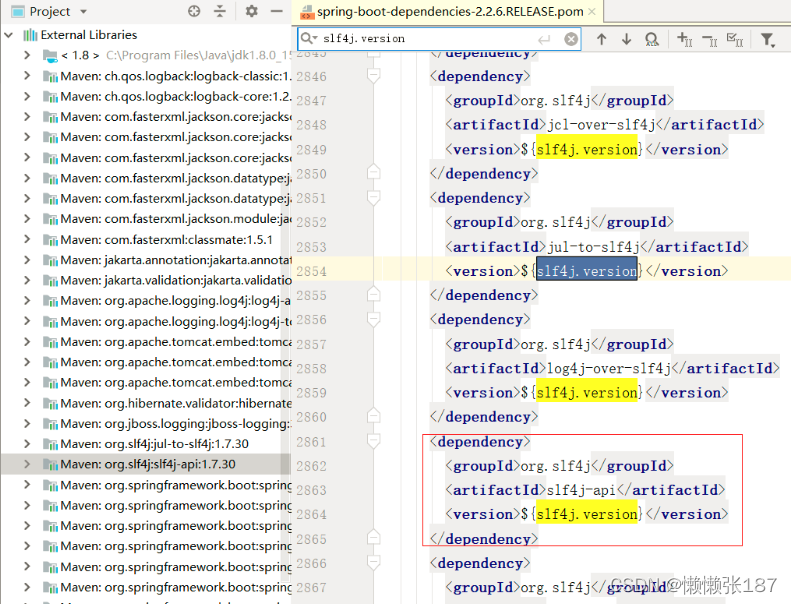The width and height of the screenshot is (792, 604).
Task: Click the new line enter icon in search
Action: coord(544,39)
